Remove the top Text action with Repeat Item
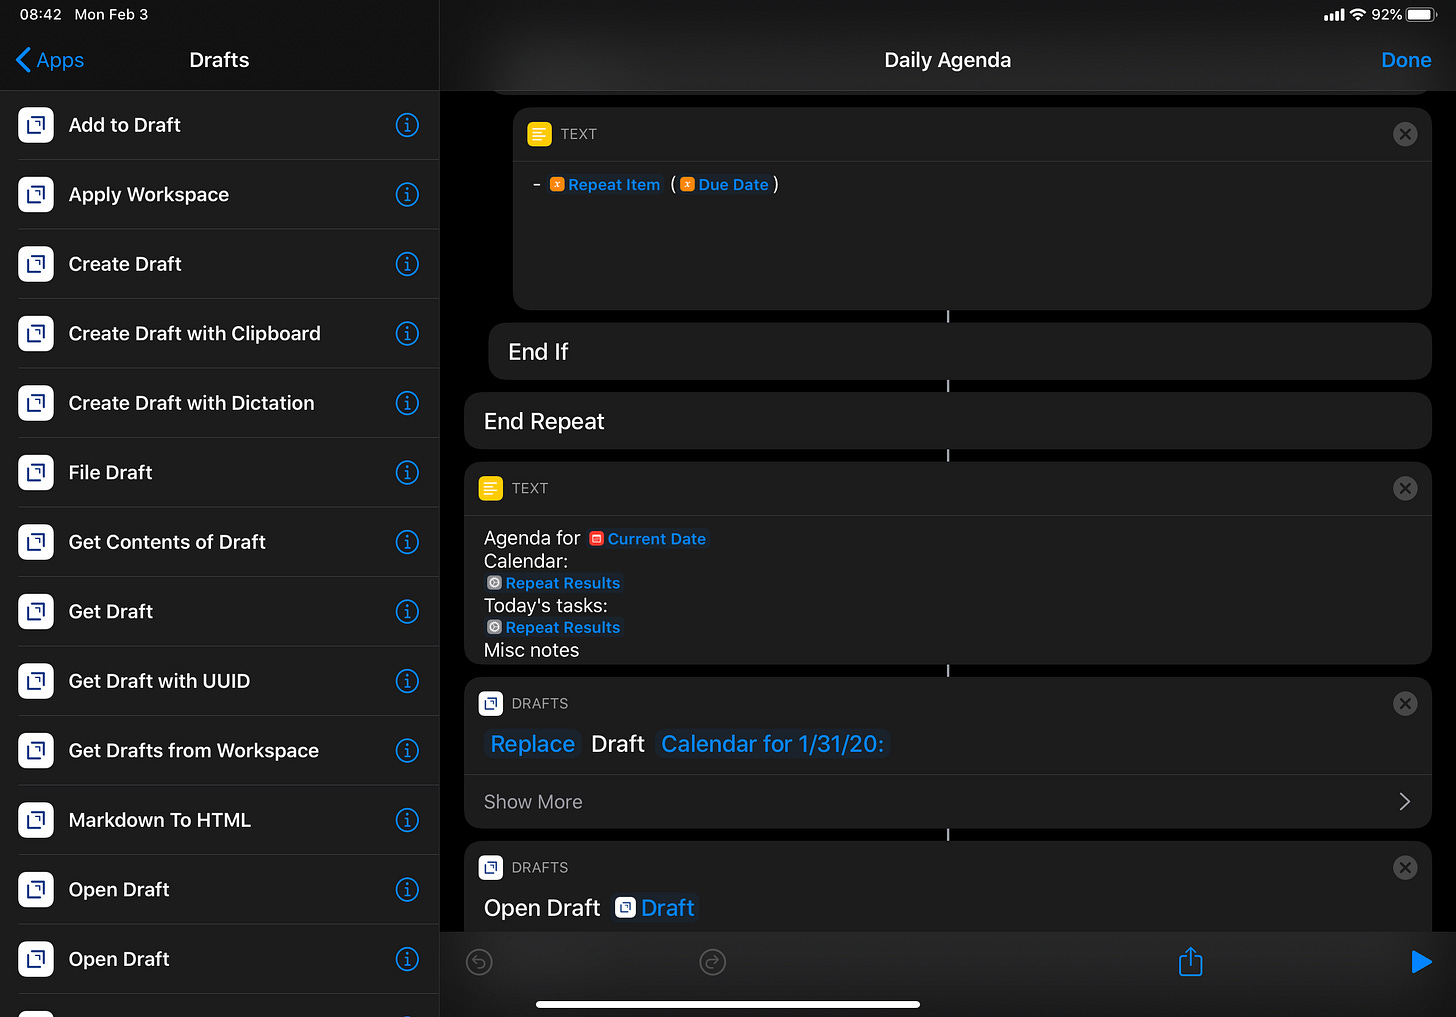 tap(1405, 134)
